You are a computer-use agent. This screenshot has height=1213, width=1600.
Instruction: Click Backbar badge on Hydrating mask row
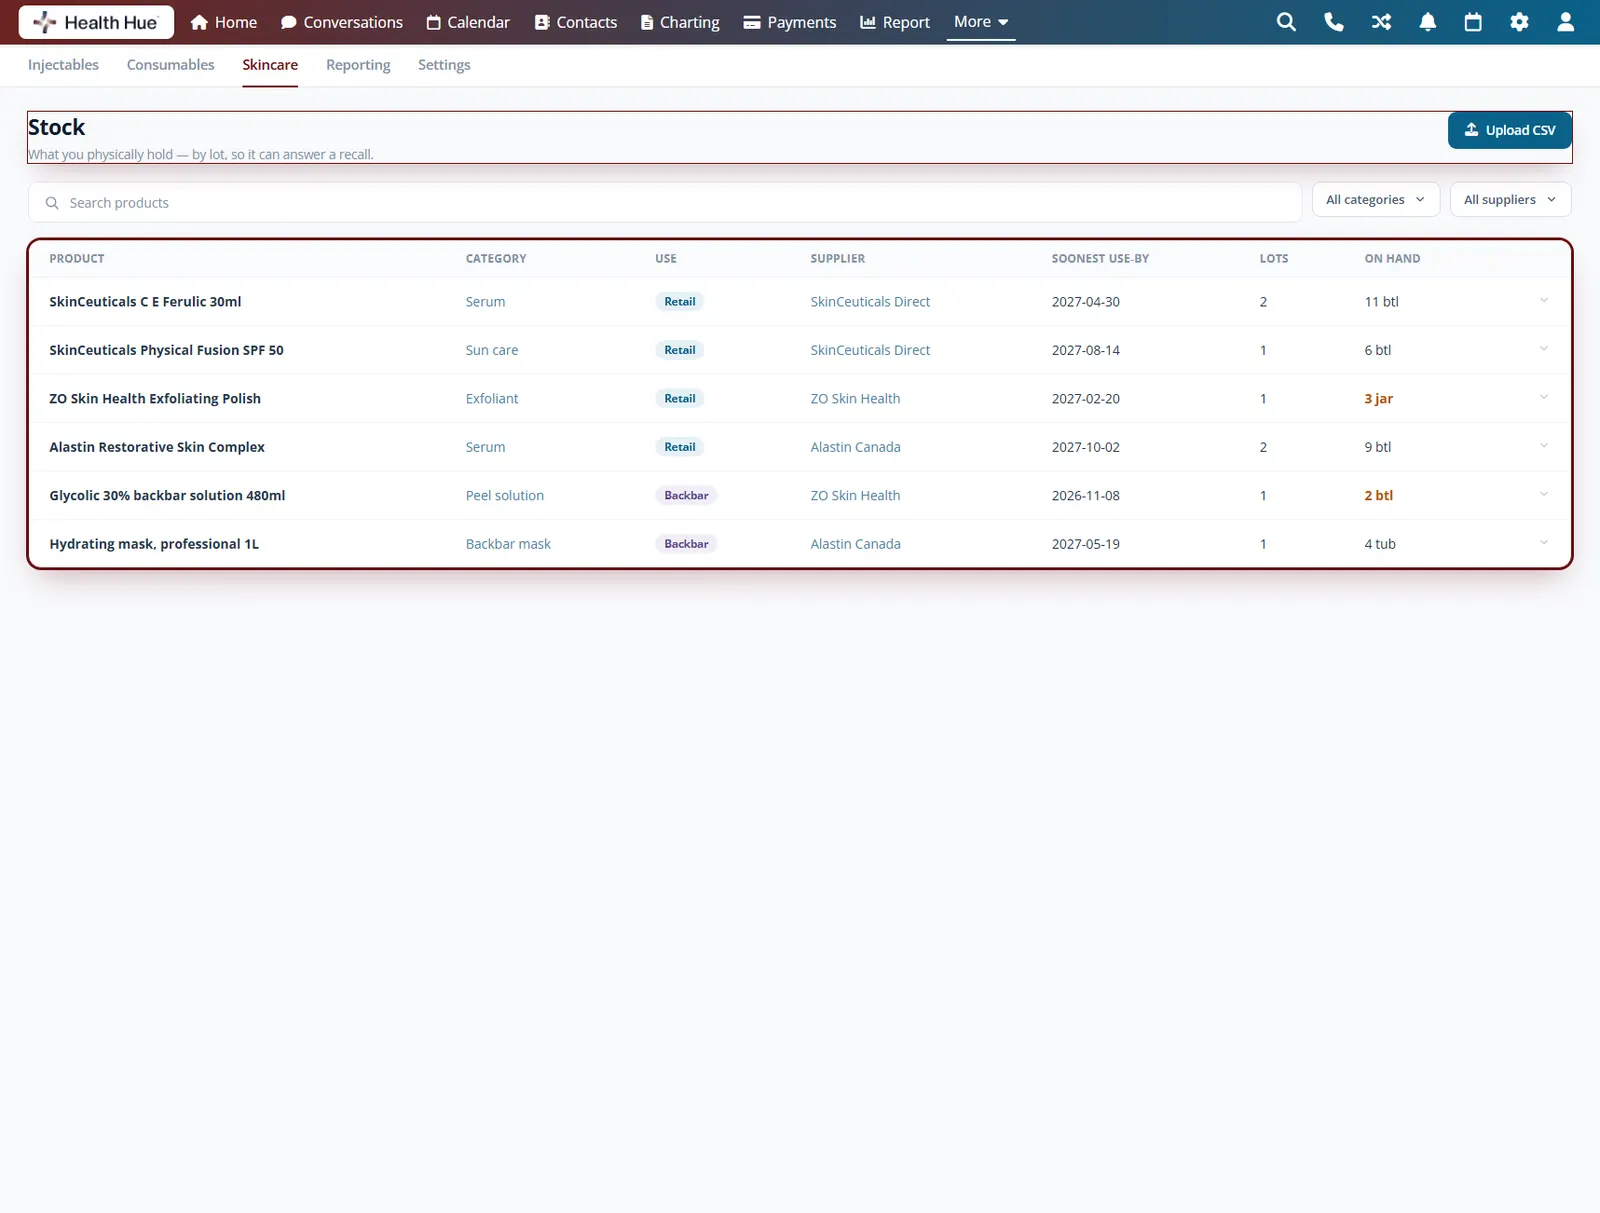[x=686, y=544]
